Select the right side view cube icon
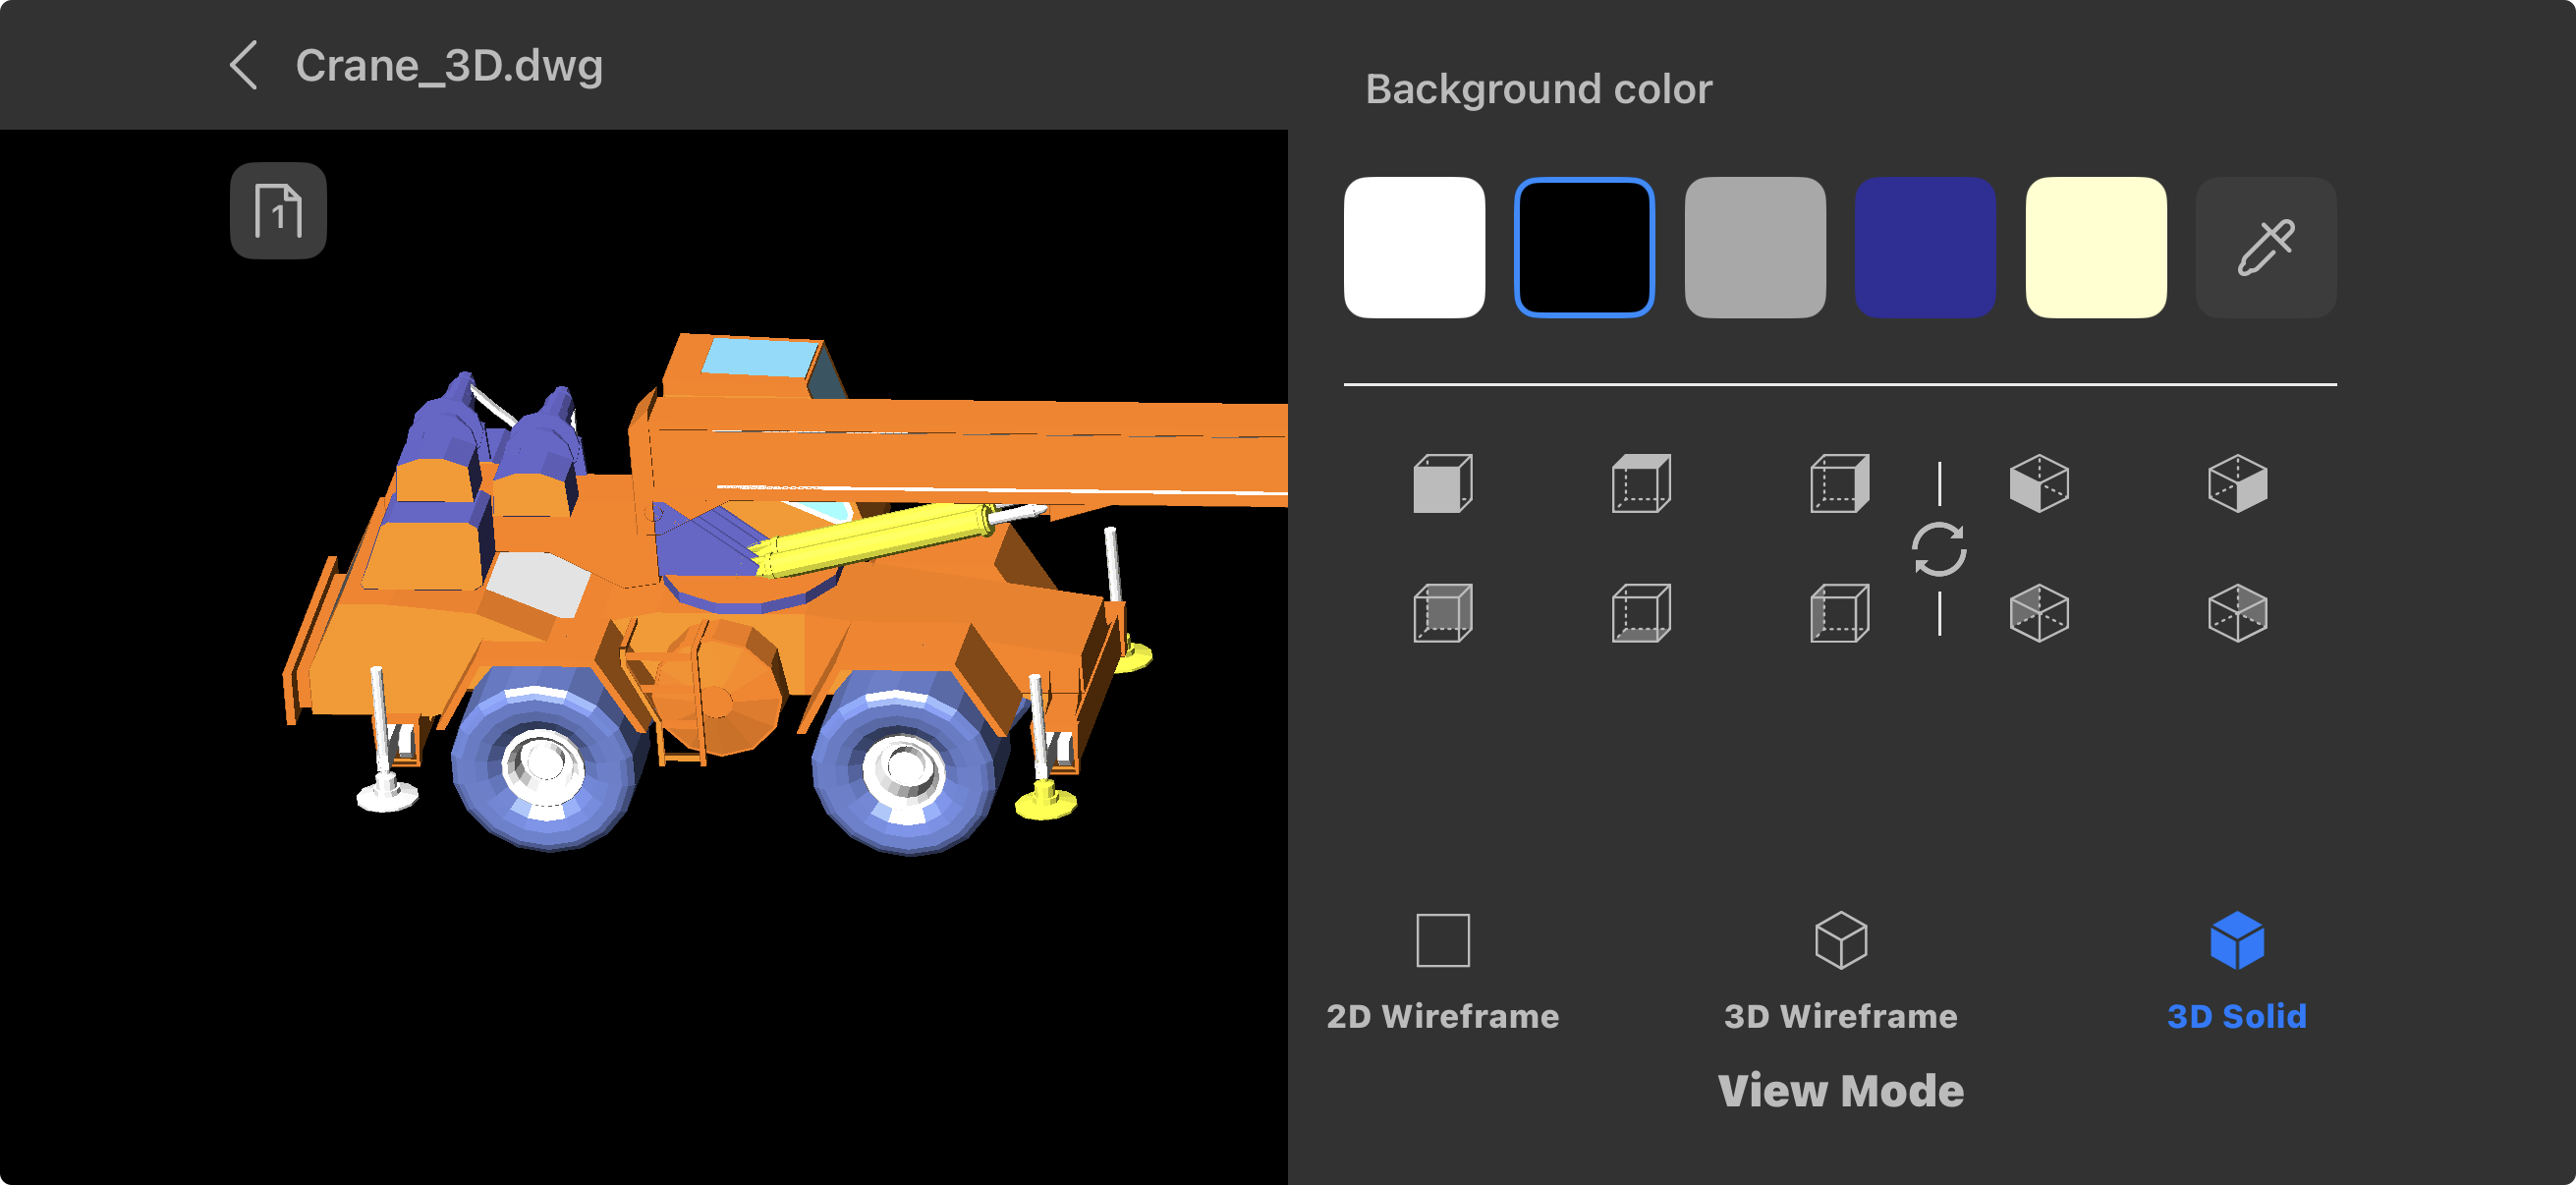 [x=1839, y=484]
